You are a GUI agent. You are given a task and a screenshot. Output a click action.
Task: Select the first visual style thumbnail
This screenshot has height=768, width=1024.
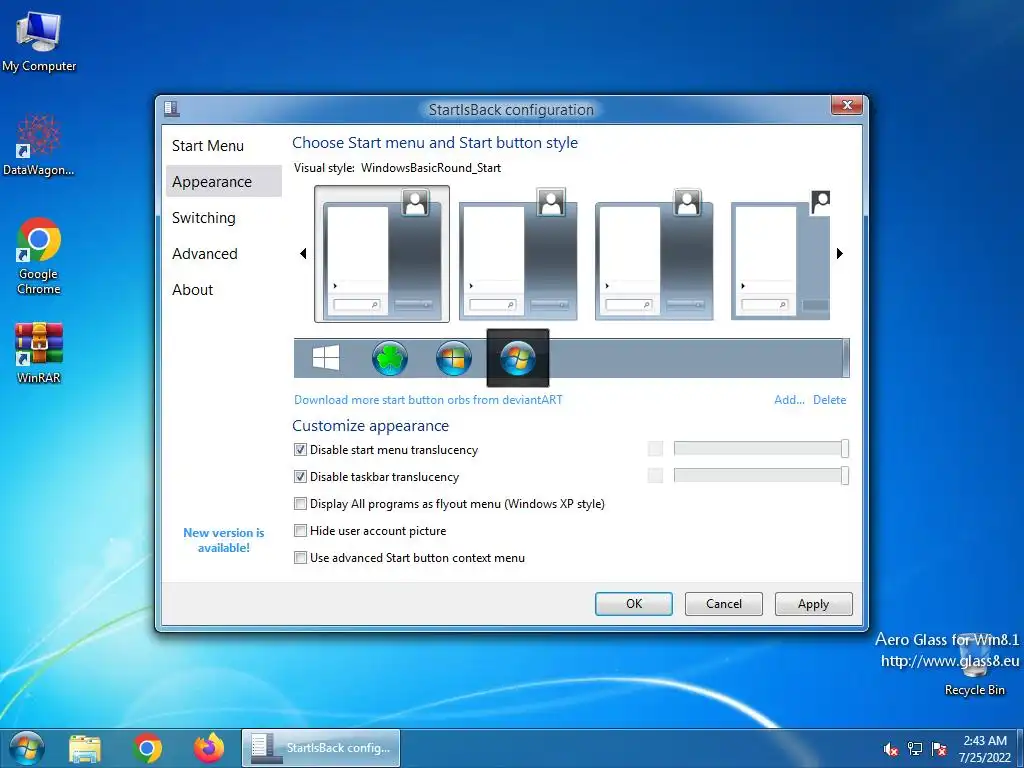coord(382,254)
